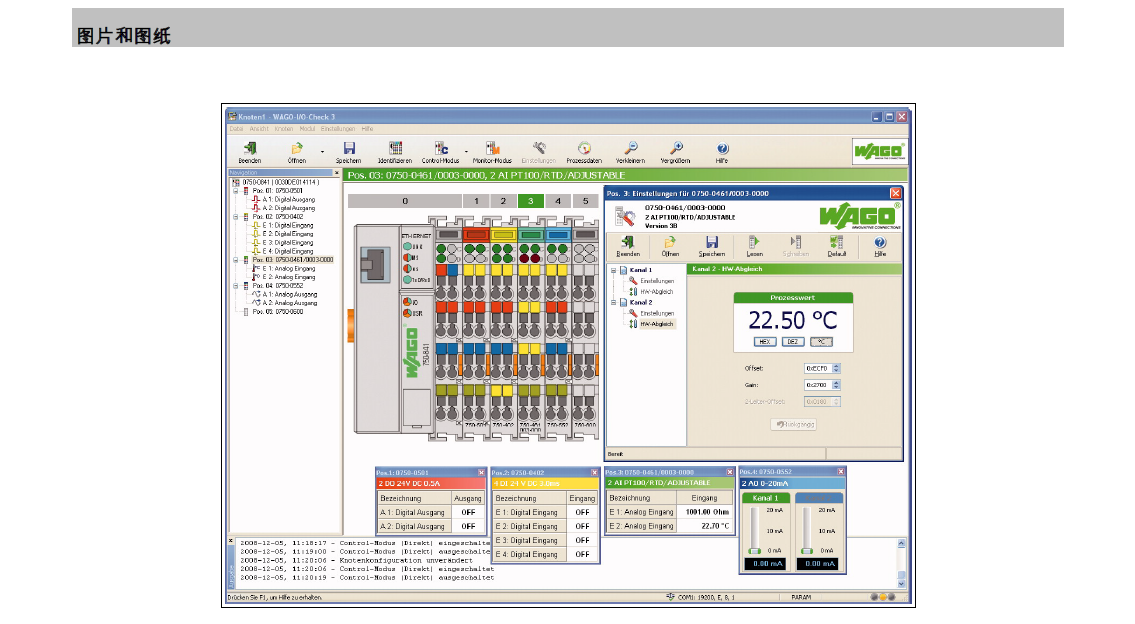Viewport: 1135px width, 624px height.
Task: Collapse the Pos. 03 tree node
Action: point(235,260)
